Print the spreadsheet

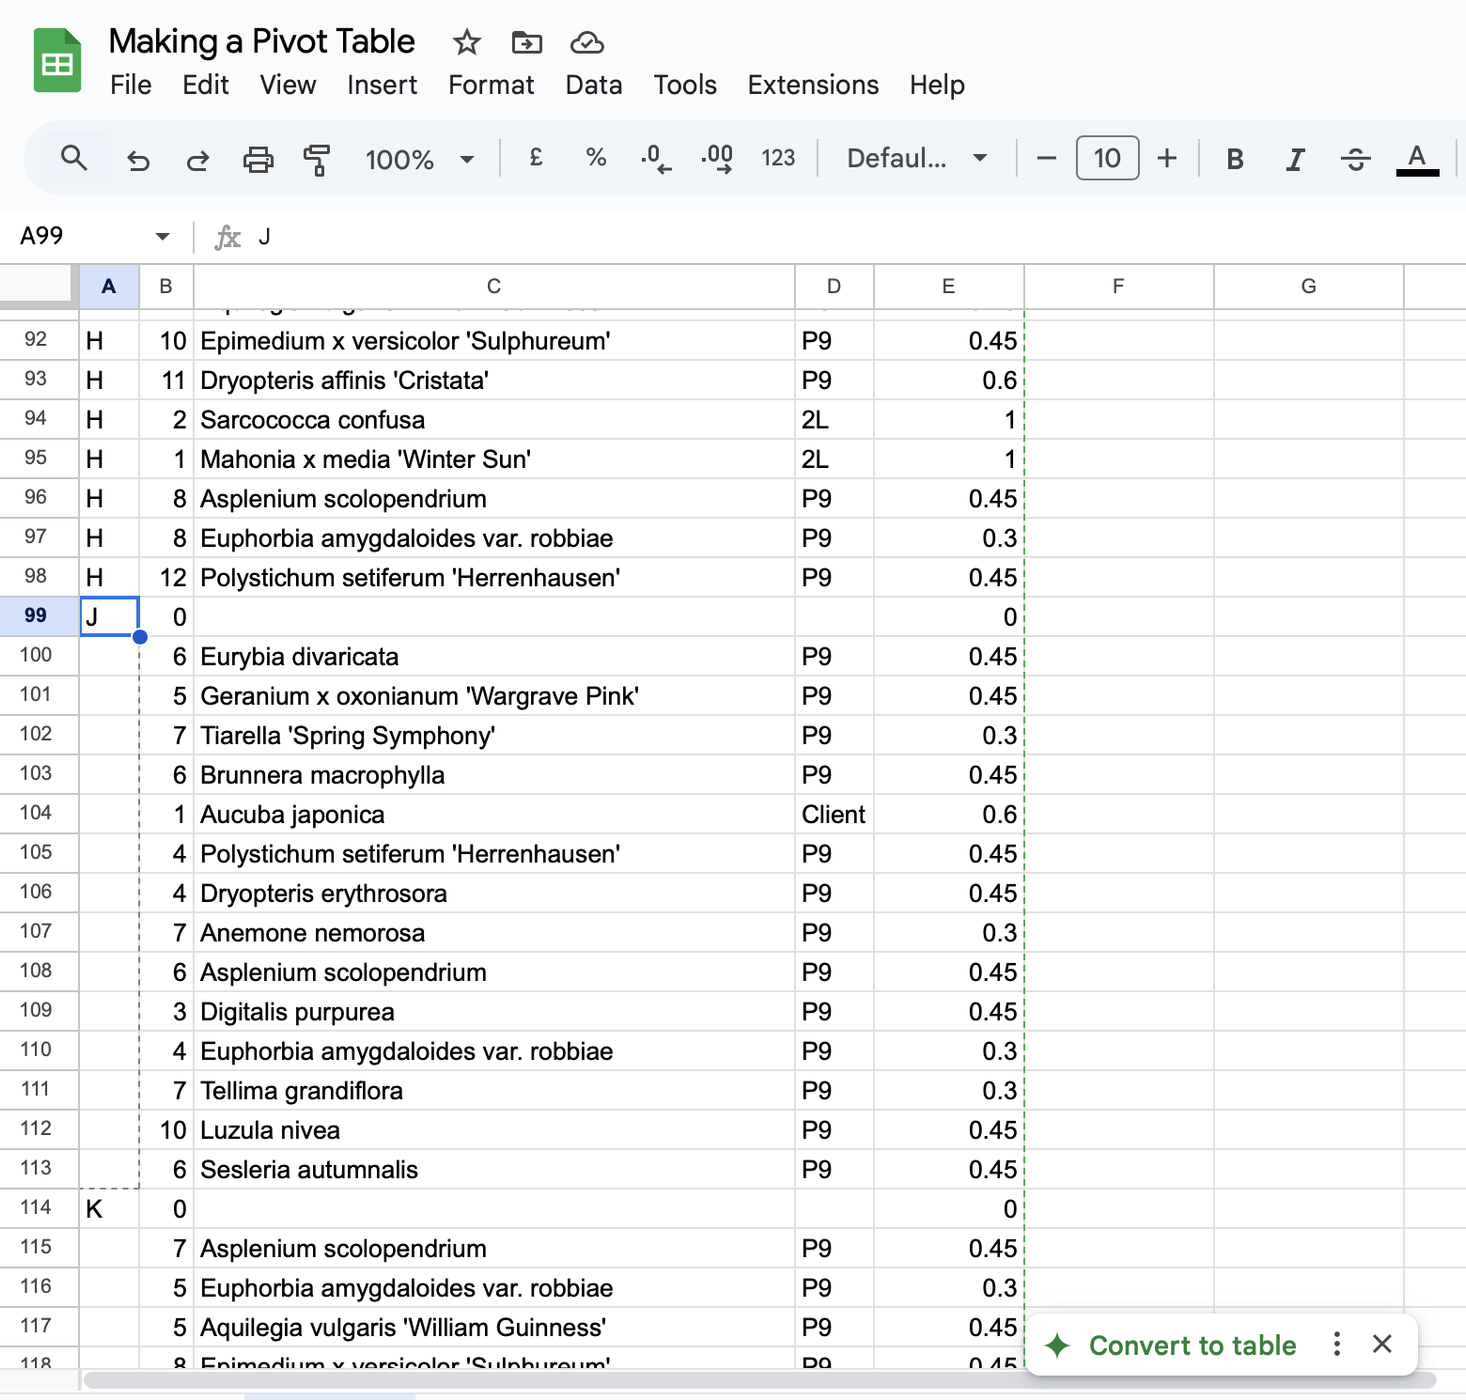coord(258,158)
